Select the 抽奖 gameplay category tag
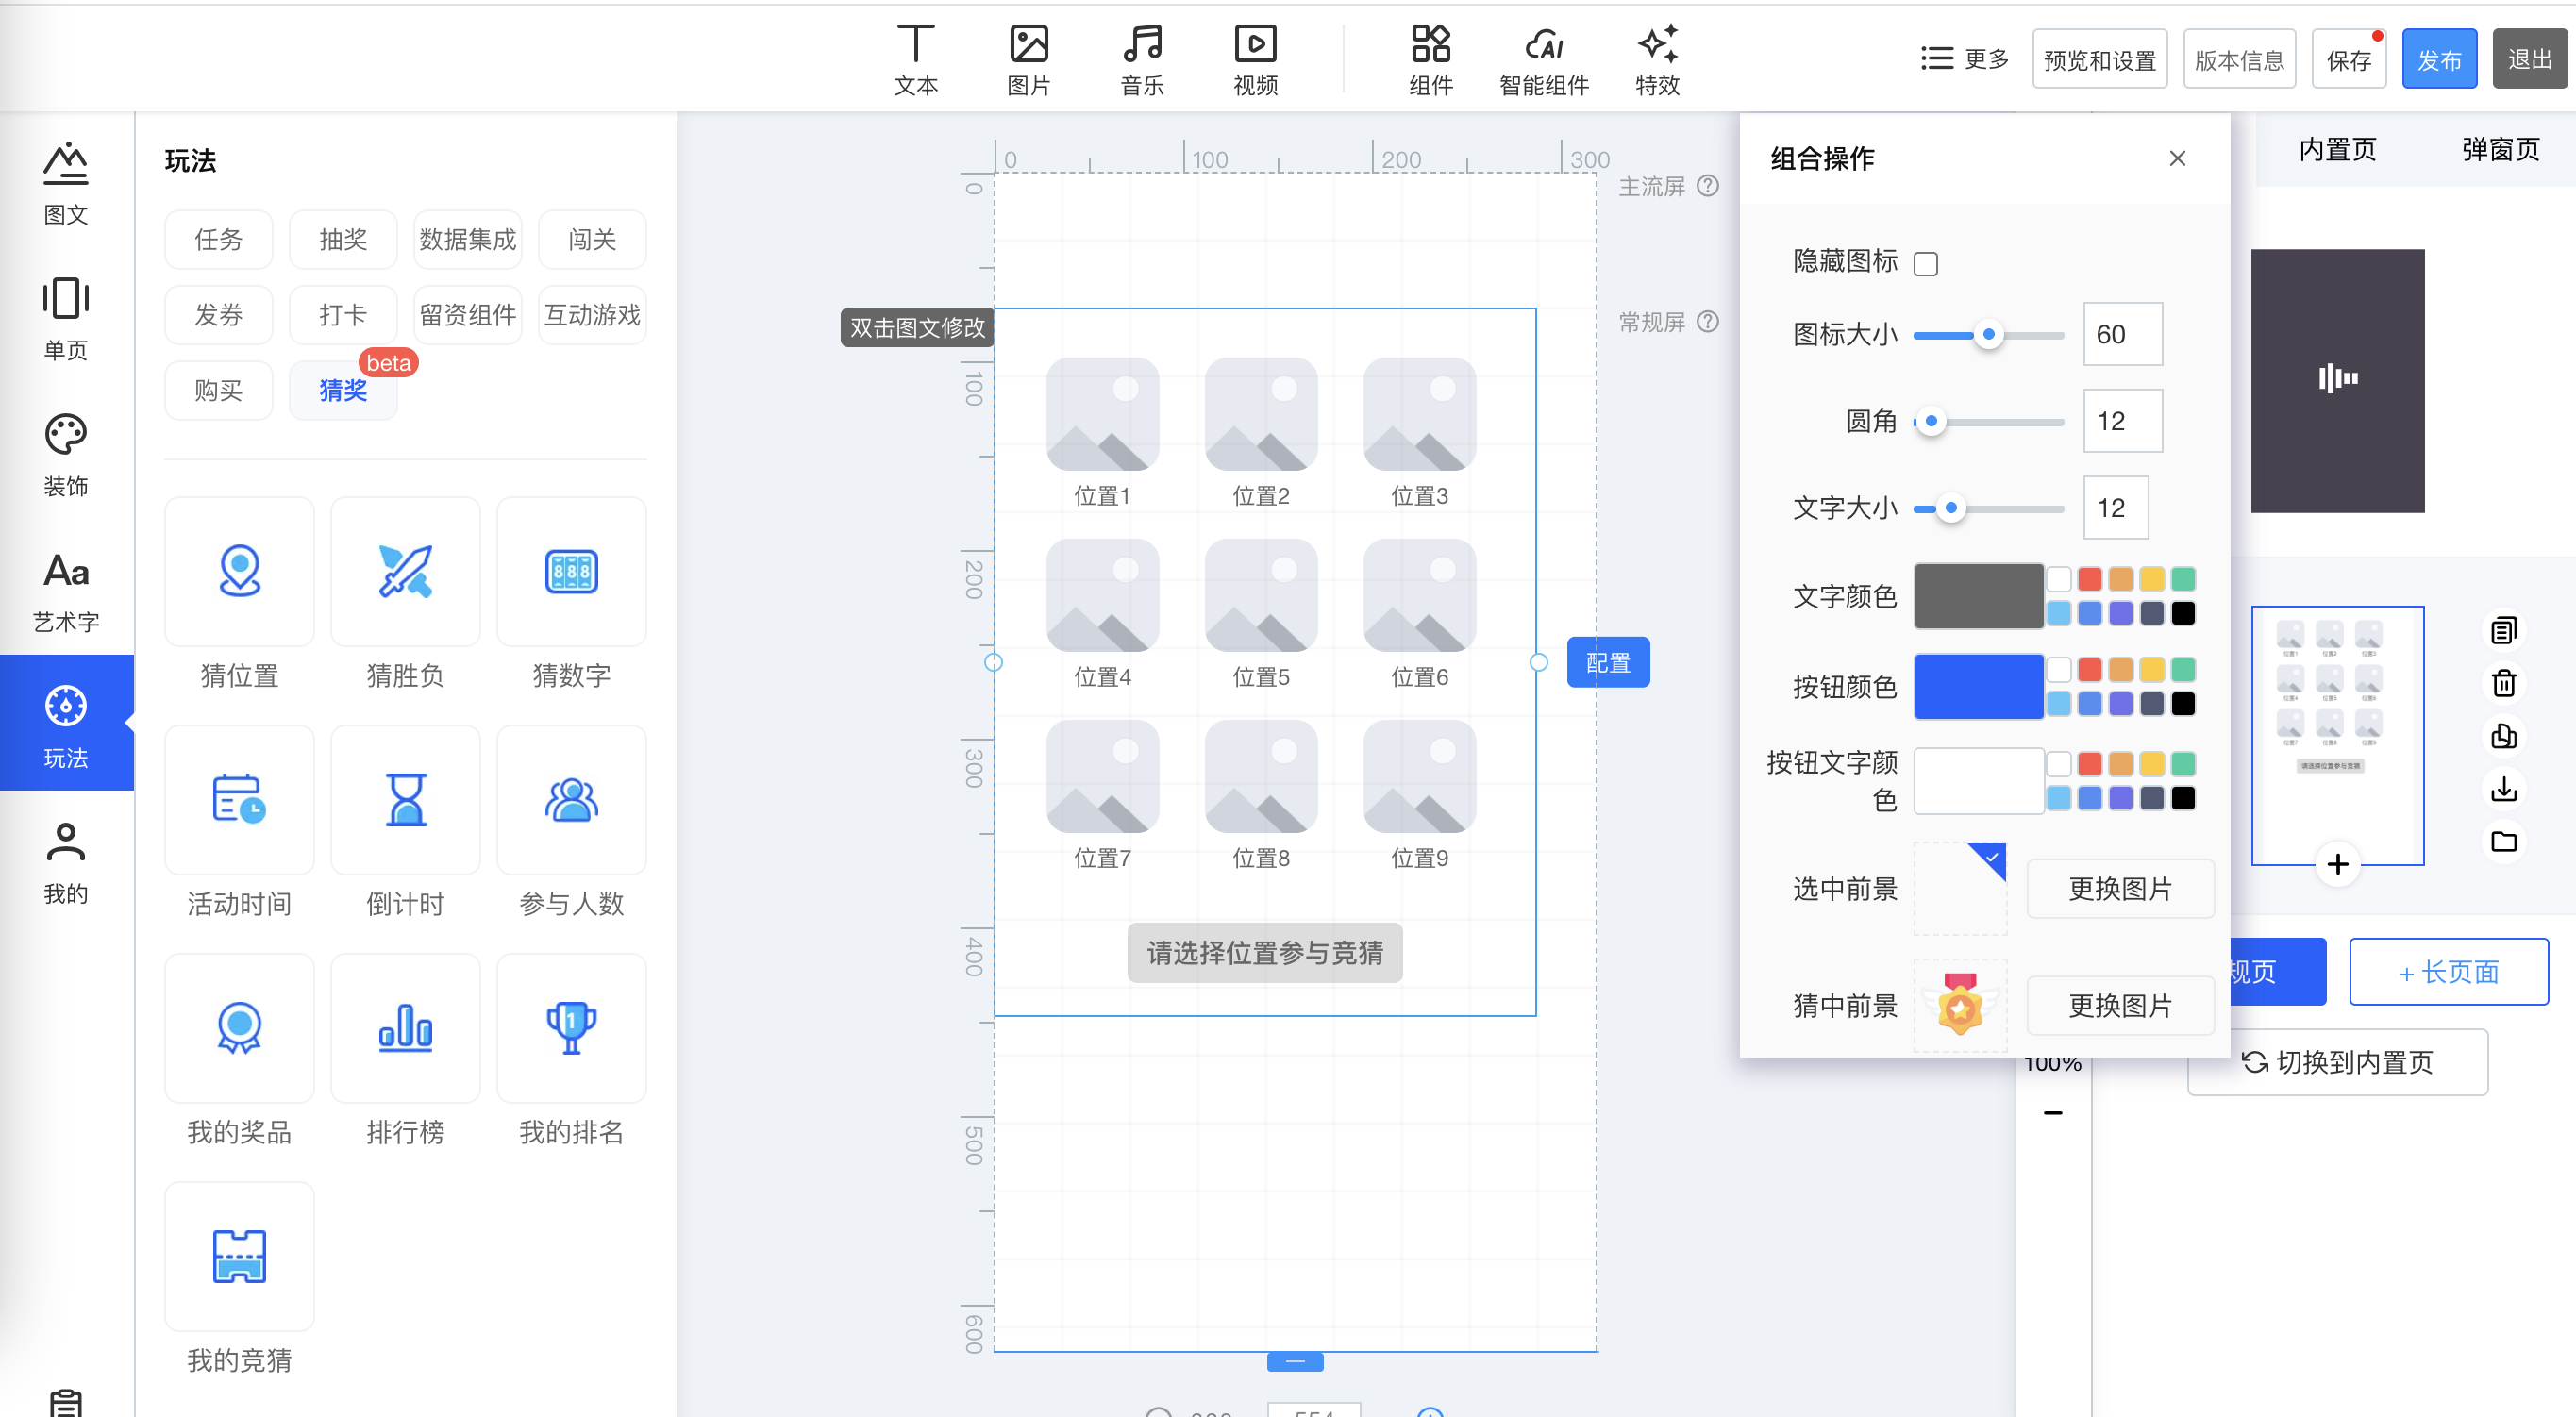The image size is (2576, 1417). click(x=343, y=240)
